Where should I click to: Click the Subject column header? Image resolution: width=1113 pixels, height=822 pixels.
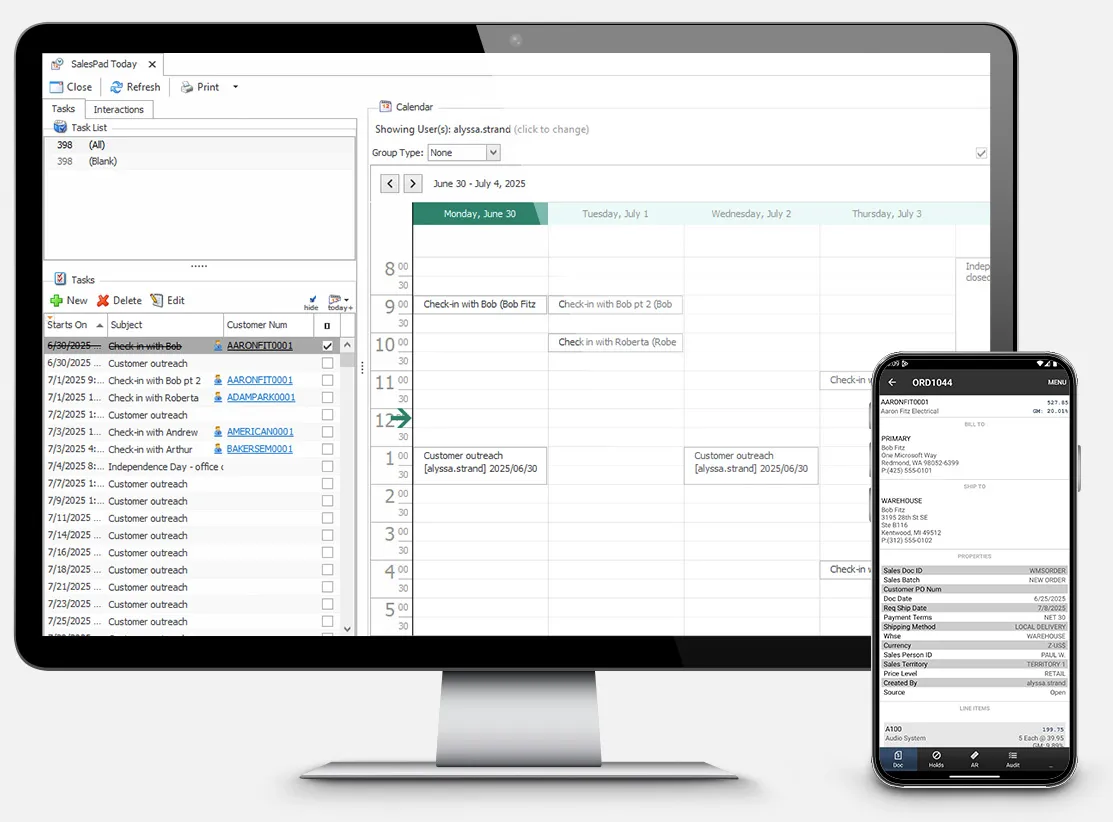(165, 324)
